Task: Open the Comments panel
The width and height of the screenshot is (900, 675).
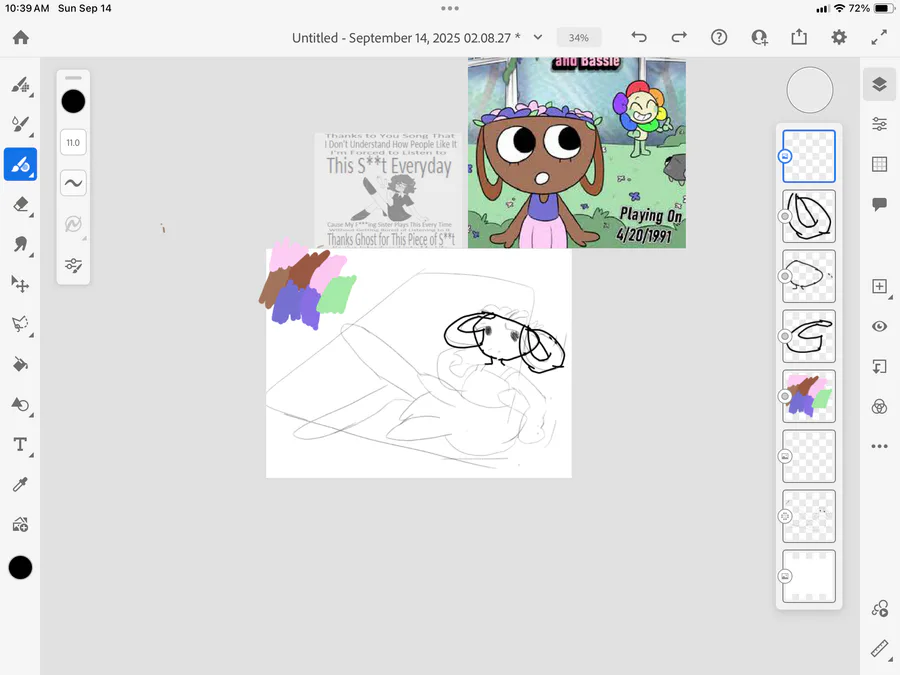Action: pos(879,204)
